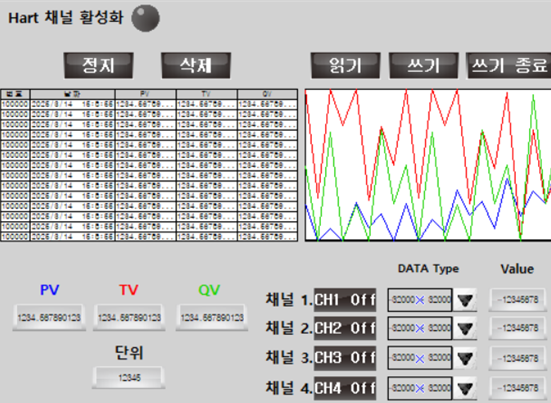
Task: Click the PV column header in table
Action: [x=145, y=94]
